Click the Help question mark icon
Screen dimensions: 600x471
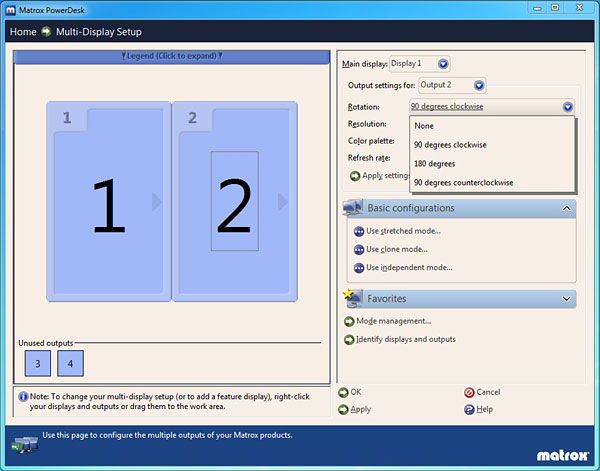point(469,410)
